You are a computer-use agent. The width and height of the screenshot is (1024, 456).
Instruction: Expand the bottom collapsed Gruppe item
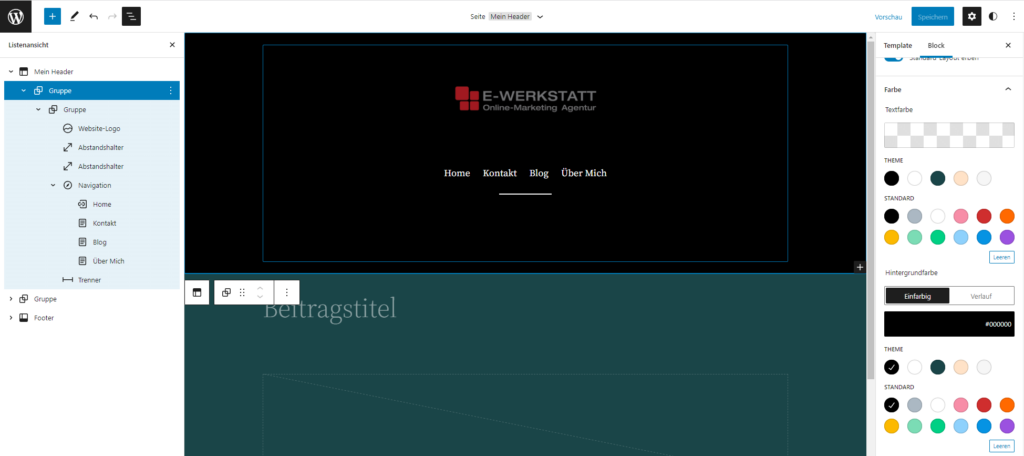pyautogui.click(x=10, y=299)
